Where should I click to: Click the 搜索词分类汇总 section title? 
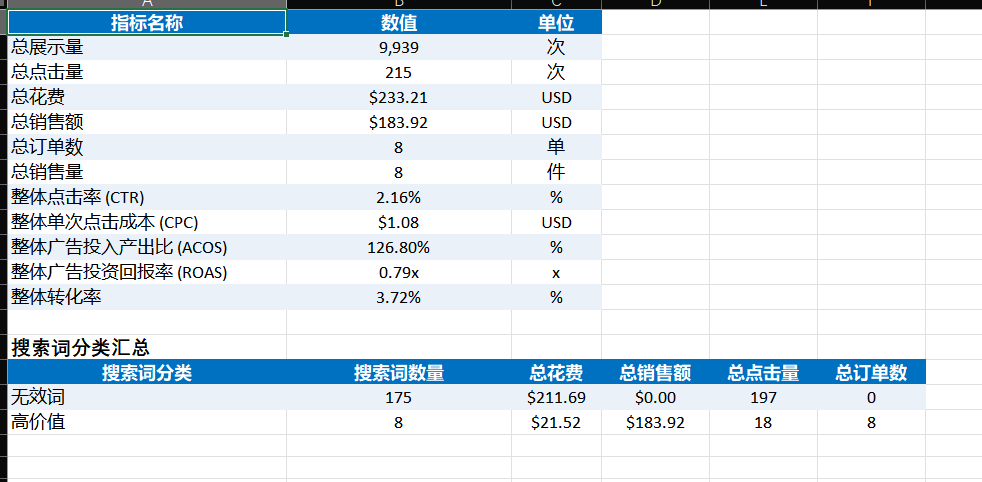click(80, 347)
